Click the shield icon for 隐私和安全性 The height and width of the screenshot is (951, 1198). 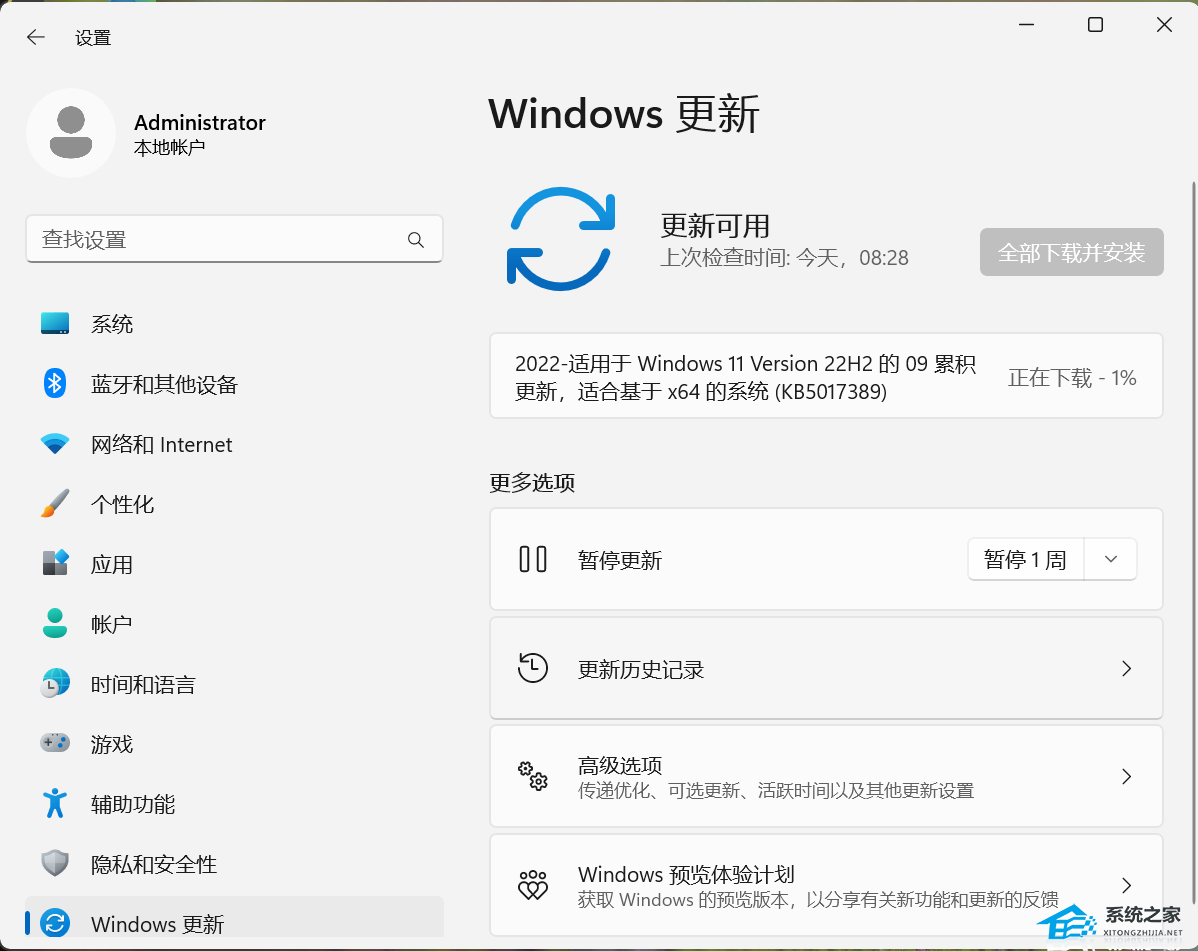pyautogui.click(x=55, y=864)
